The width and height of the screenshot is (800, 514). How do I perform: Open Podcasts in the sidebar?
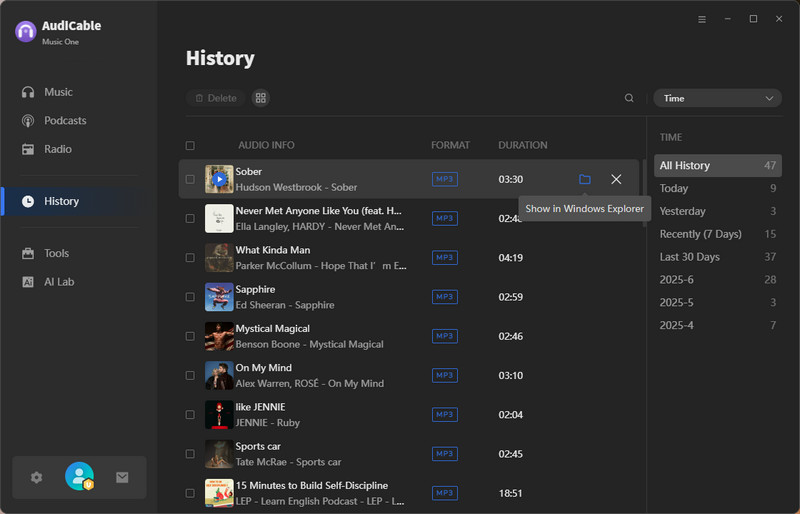click(65, 121)
